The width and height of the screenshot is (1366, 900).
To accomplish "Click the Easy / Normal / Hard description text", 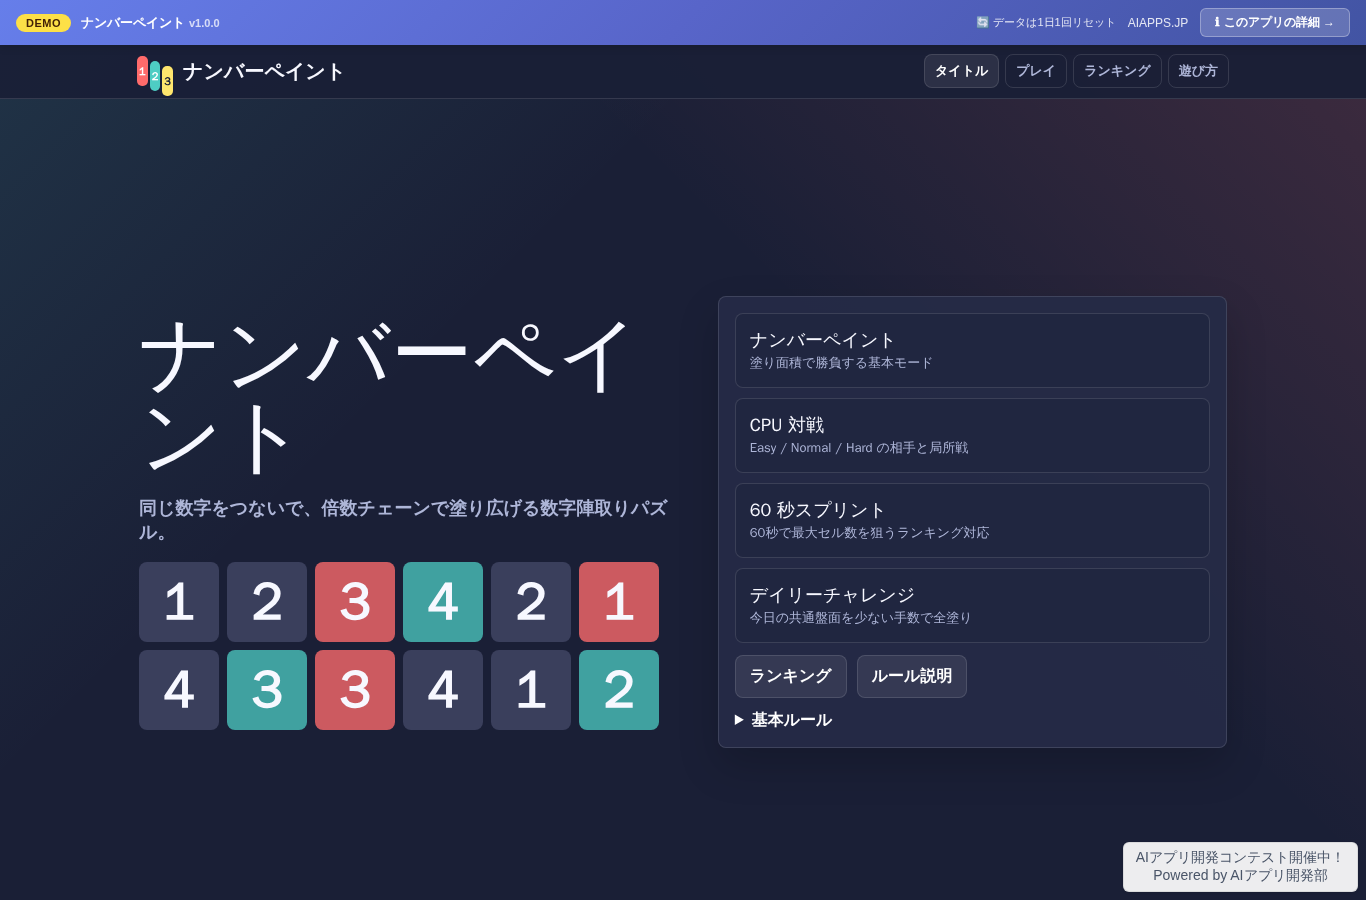I will pyautogui.click(x=859, y=448).
